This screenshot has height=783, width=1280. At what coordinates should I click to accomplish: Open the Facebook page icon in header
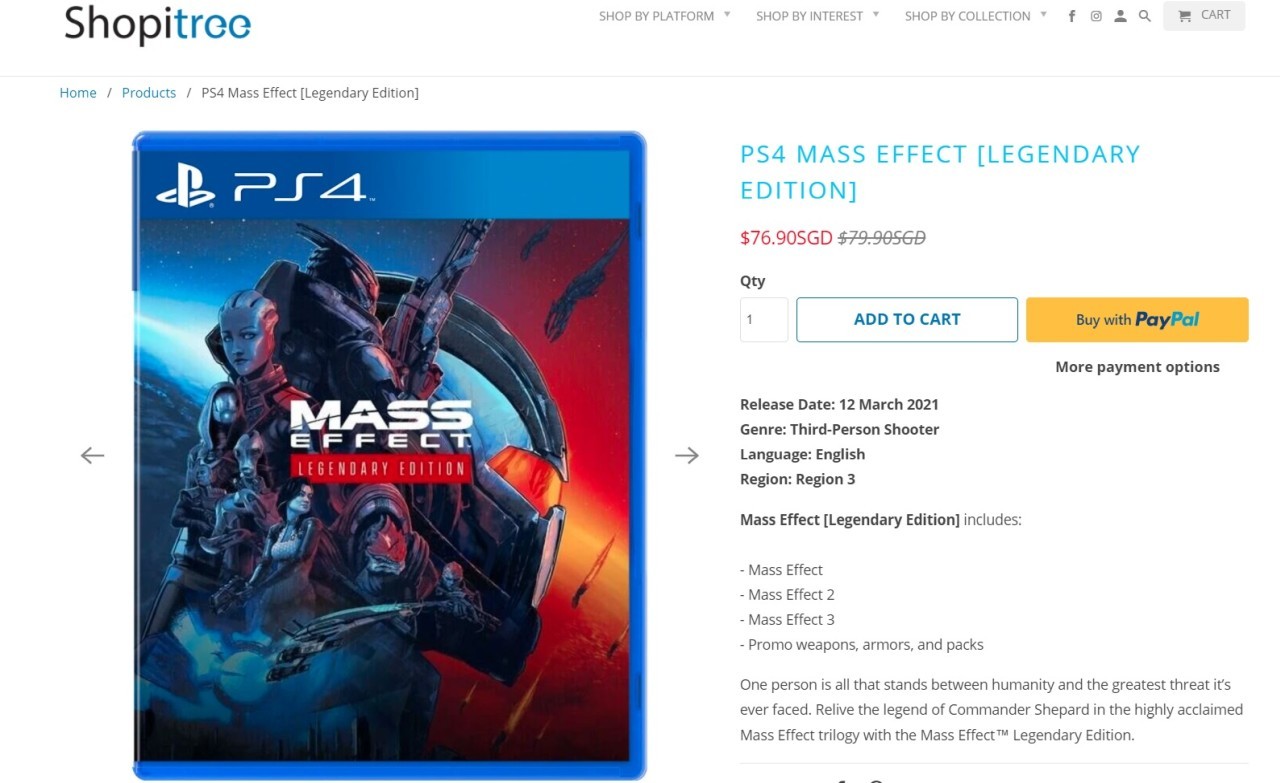pyautogui.click(x=1072, y=16)
